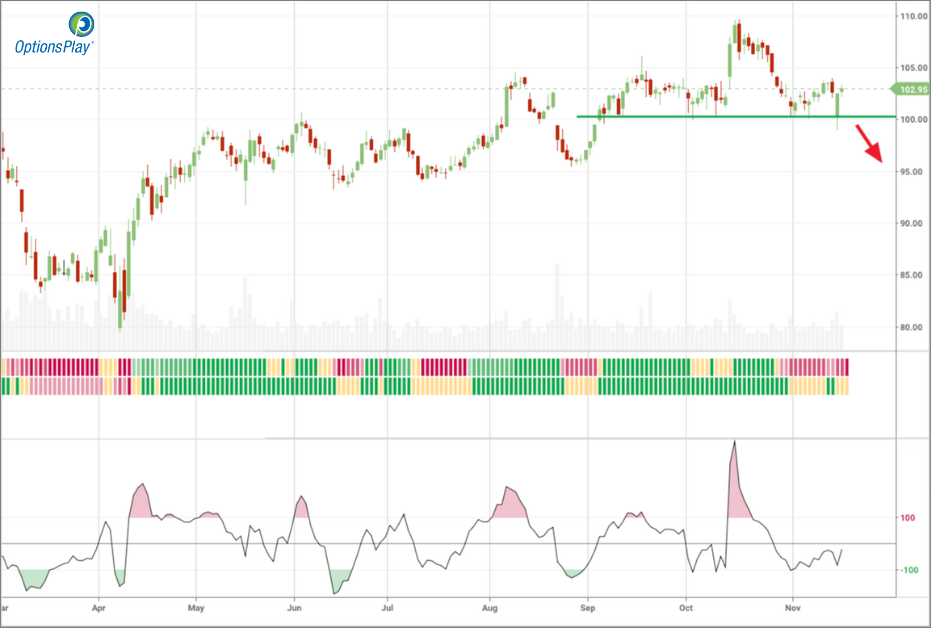
Task: Click the green 102.95 current price tag
Action: (x=909, y=90)
